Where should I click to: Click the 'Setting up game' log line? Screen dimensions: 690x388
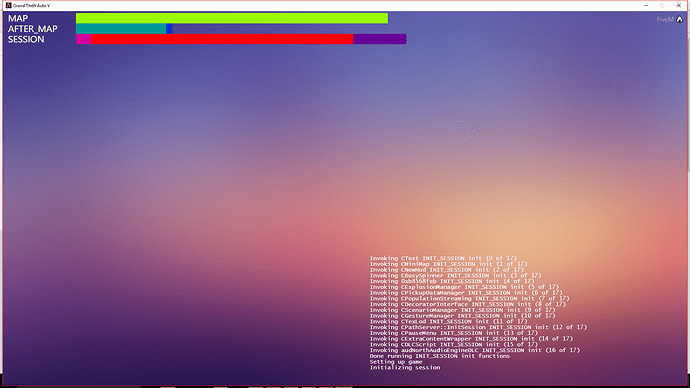tap(396, 362)
